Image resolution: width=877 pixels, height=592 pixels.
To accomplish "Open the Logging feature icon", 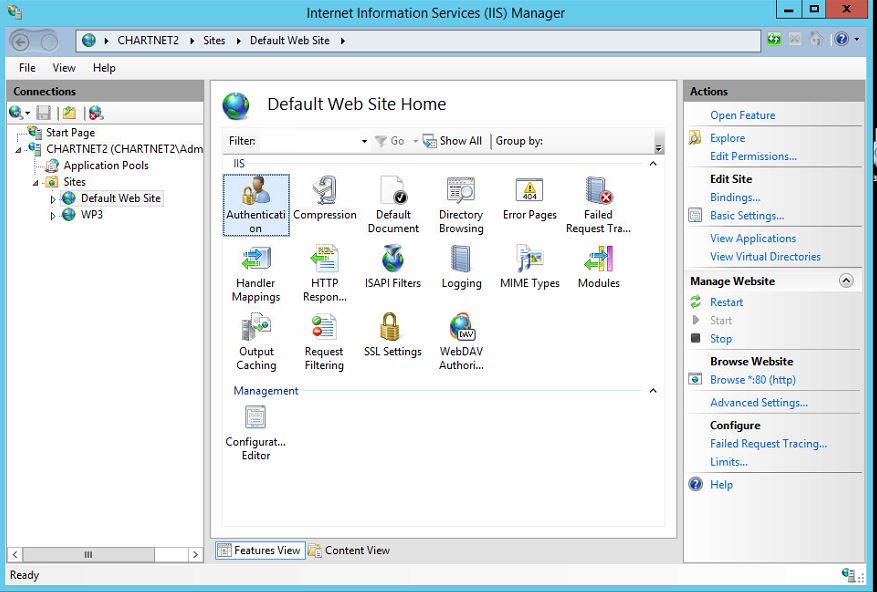I will tap(461, 267).
